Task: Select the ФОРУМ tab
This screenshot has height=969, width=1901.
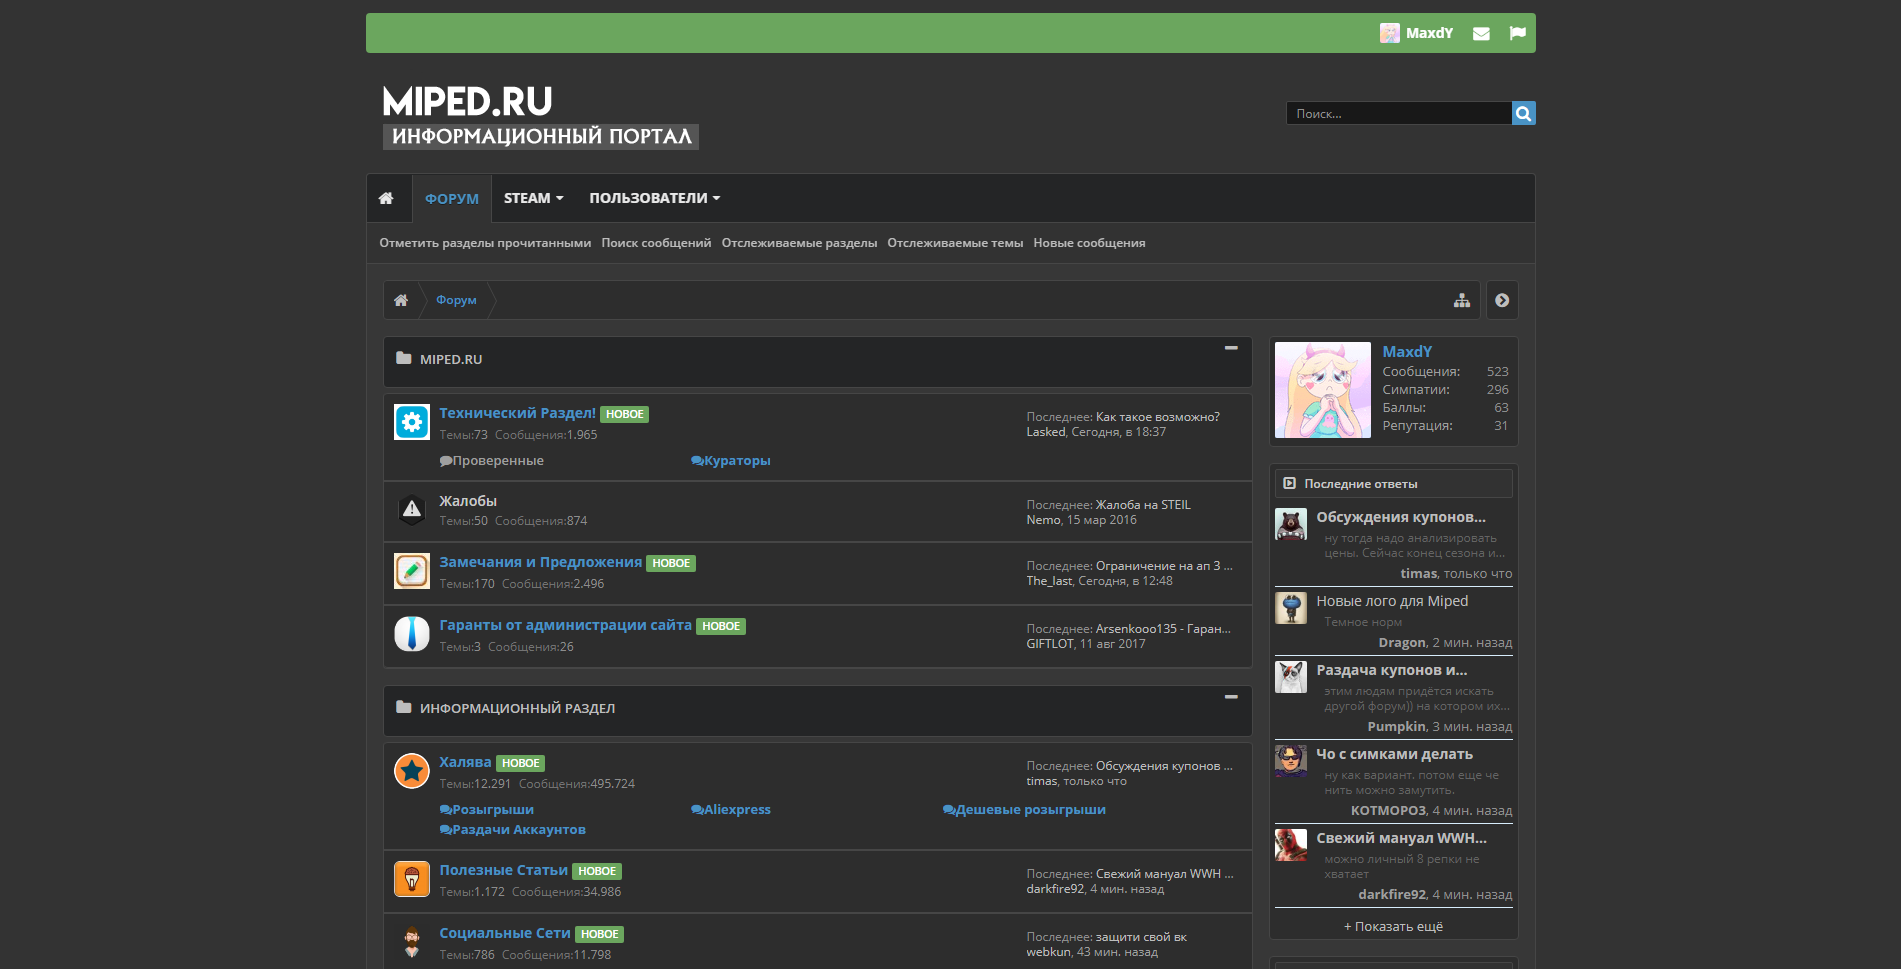Action: [452, 199]
